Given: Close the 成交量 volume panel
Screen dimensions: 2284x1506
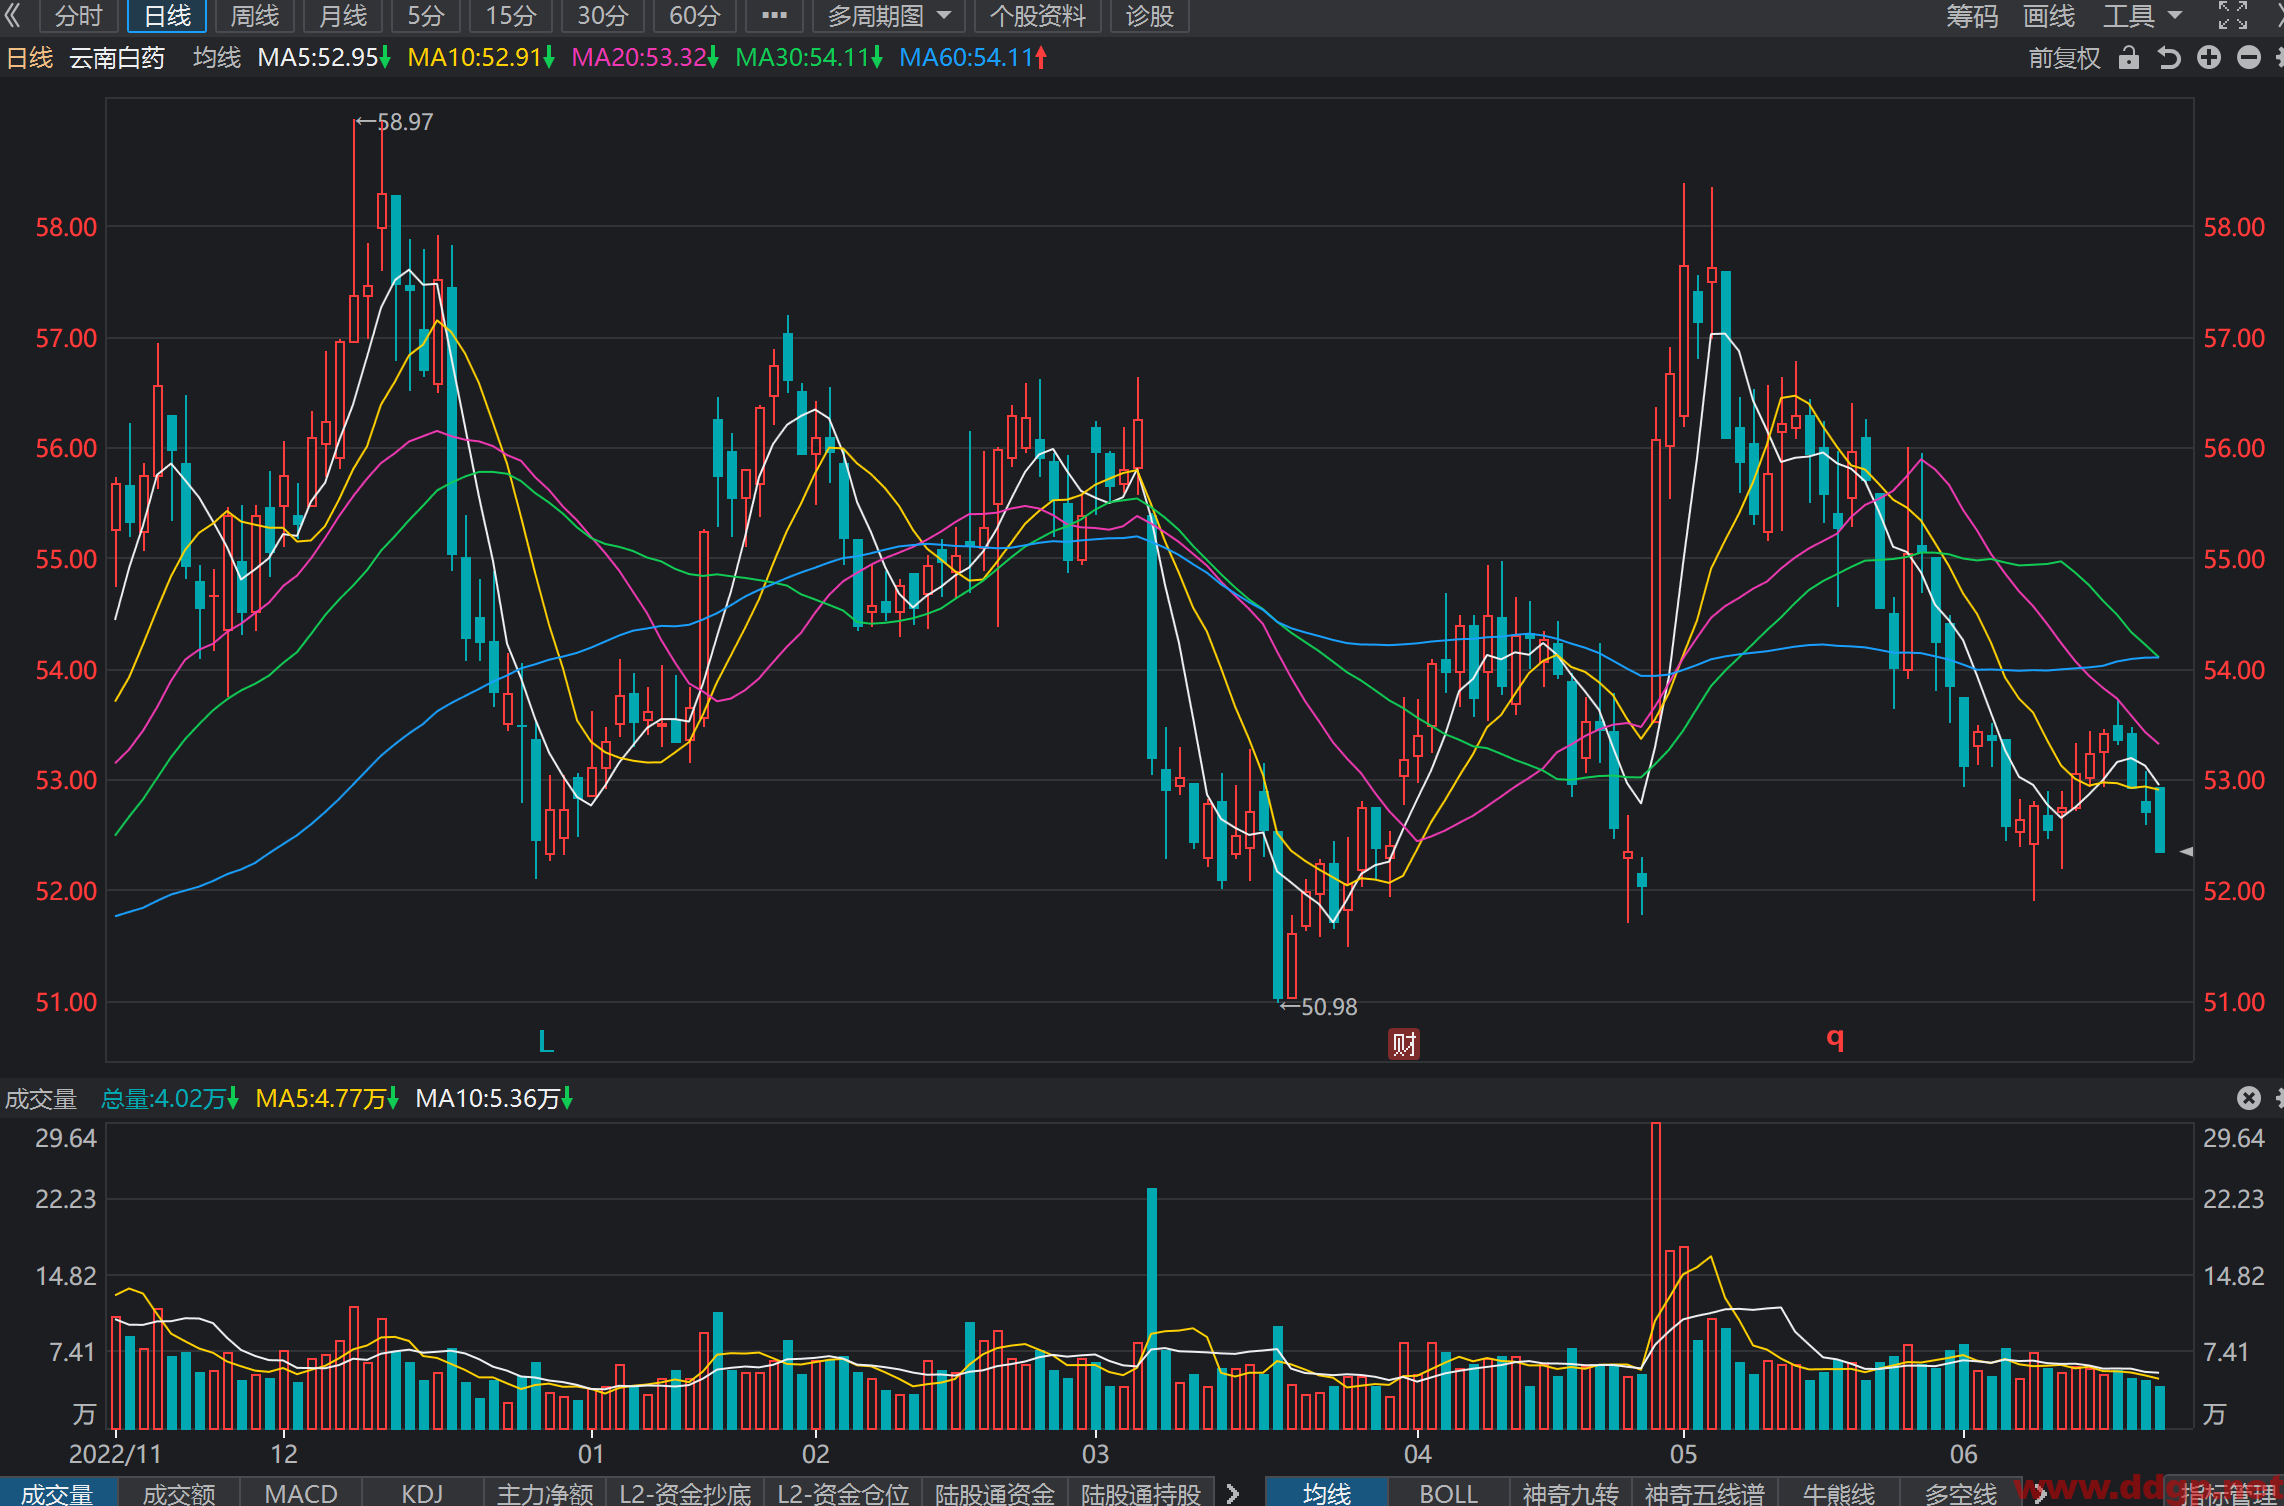Looking at the screenshot, I should click(x=2249, y=1098).
